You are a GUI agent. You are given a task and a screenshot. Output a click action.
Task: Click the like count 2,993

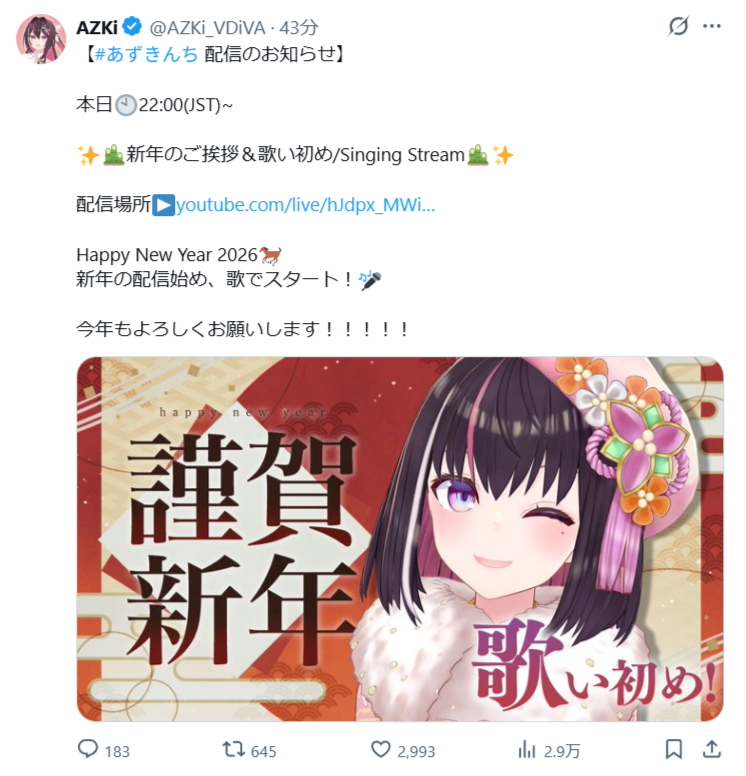(x=416, y=751)
